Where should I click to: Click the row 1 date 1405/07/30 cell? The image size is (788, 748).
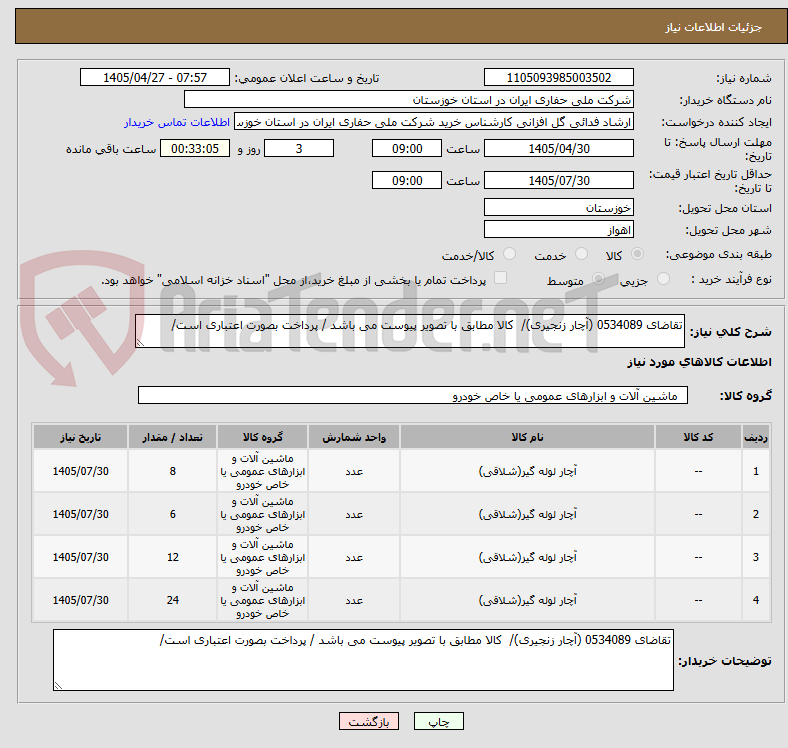coord(80,471)
